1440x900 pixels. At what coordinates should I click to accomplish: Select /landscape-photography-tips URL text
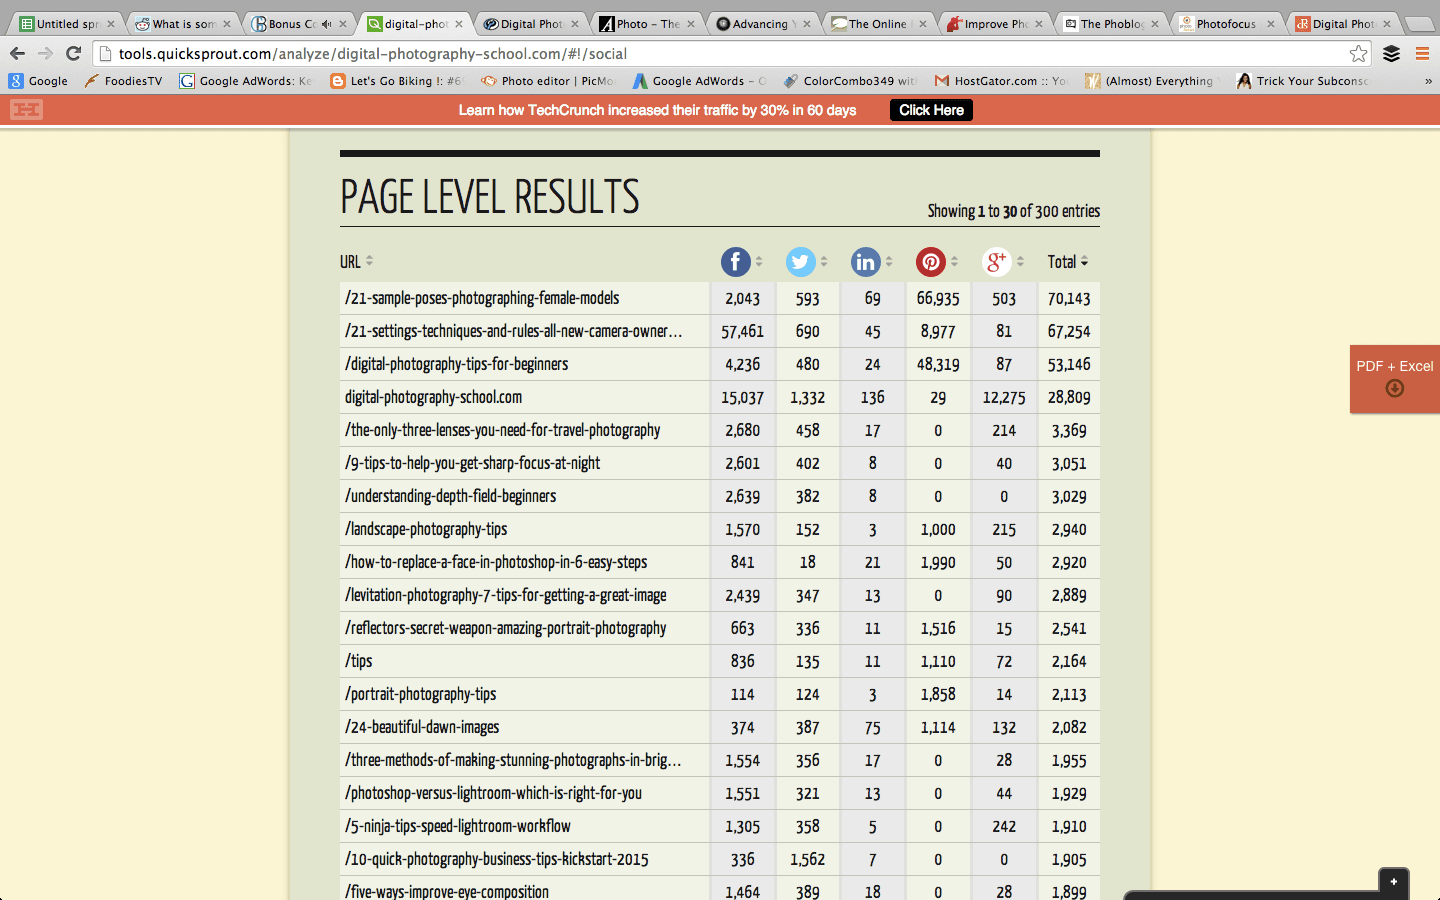[426, 529]
